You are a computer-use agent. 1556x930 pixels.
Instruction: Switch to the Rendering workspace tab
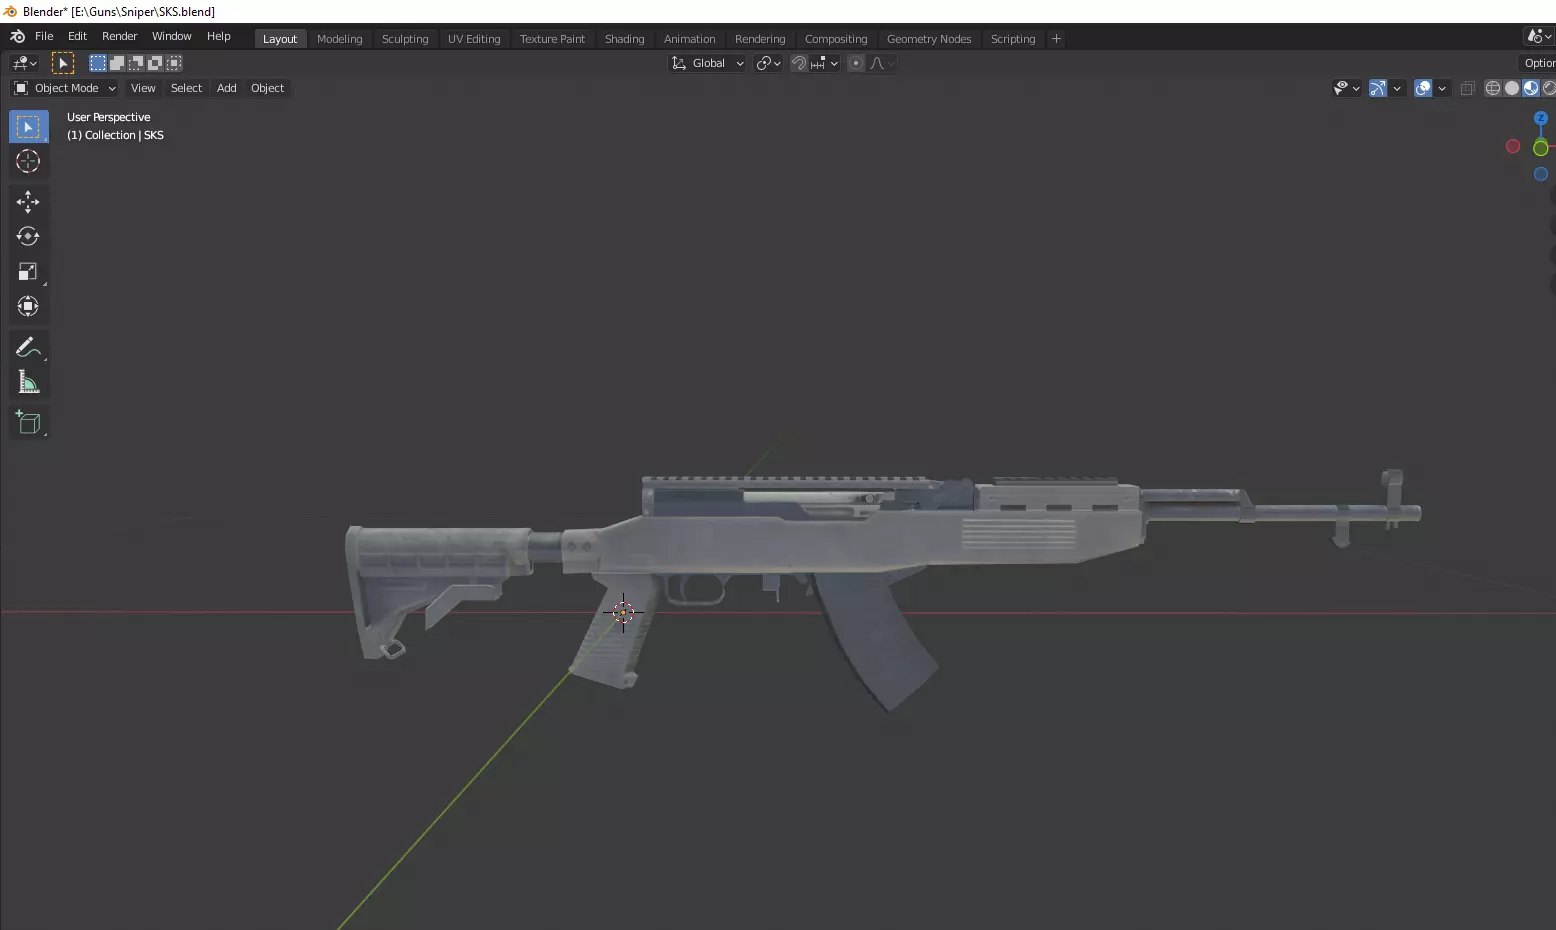760,39
